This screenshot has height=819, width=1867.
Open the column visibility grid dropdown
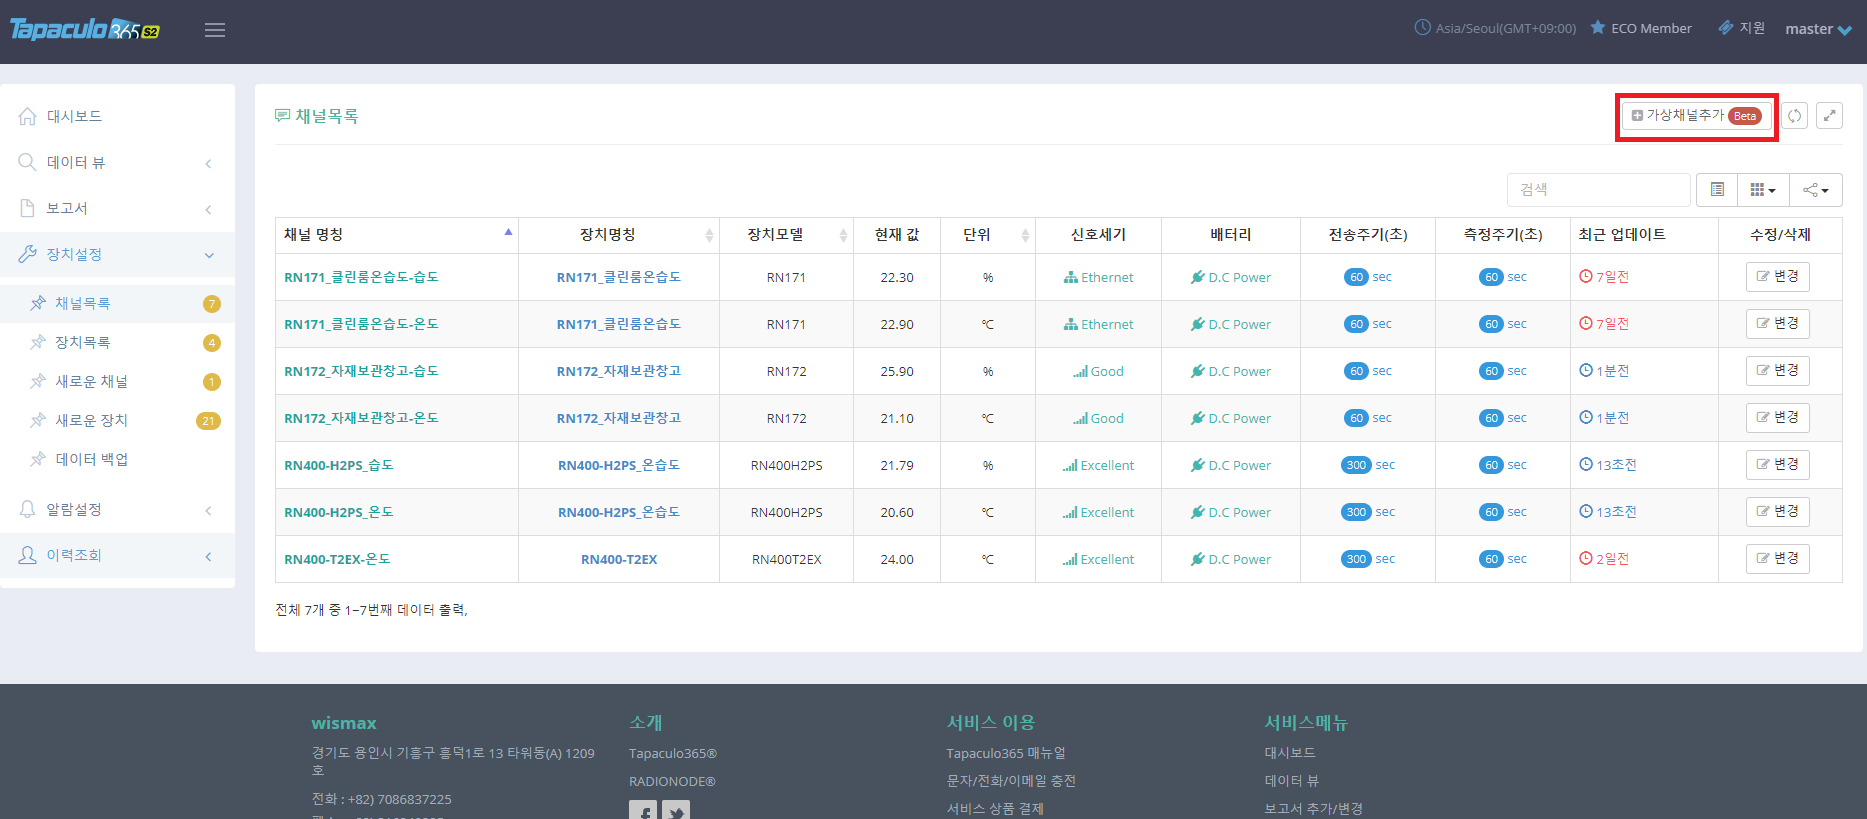[x=1763, y=190]
